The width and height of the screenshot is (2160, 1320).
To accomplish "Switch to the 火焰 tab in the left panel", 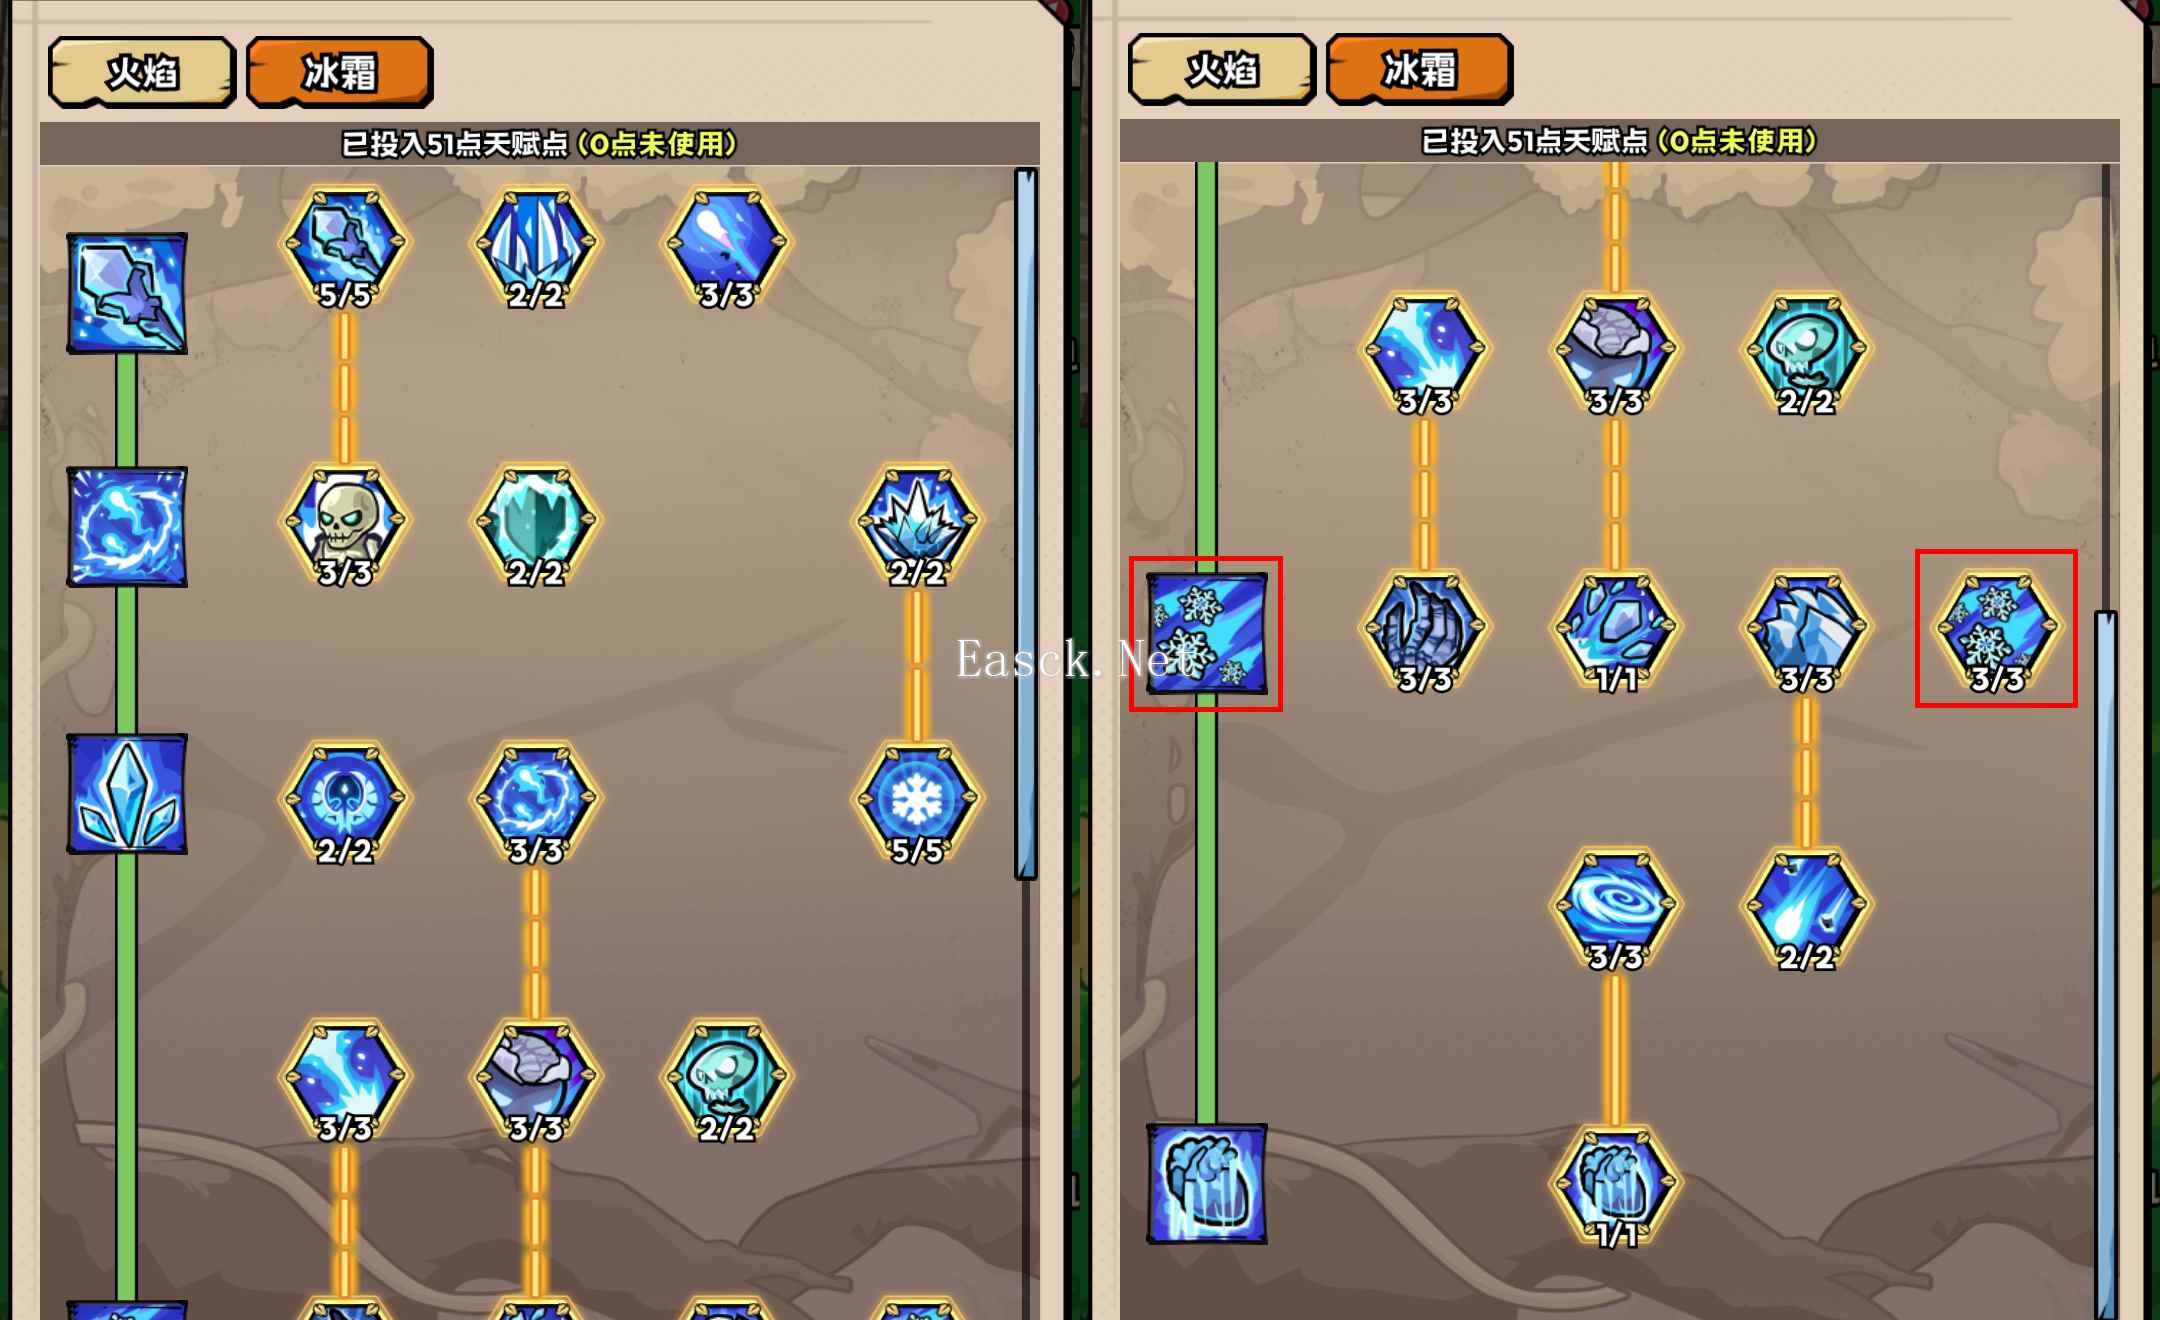I will [x=142, y=72].
